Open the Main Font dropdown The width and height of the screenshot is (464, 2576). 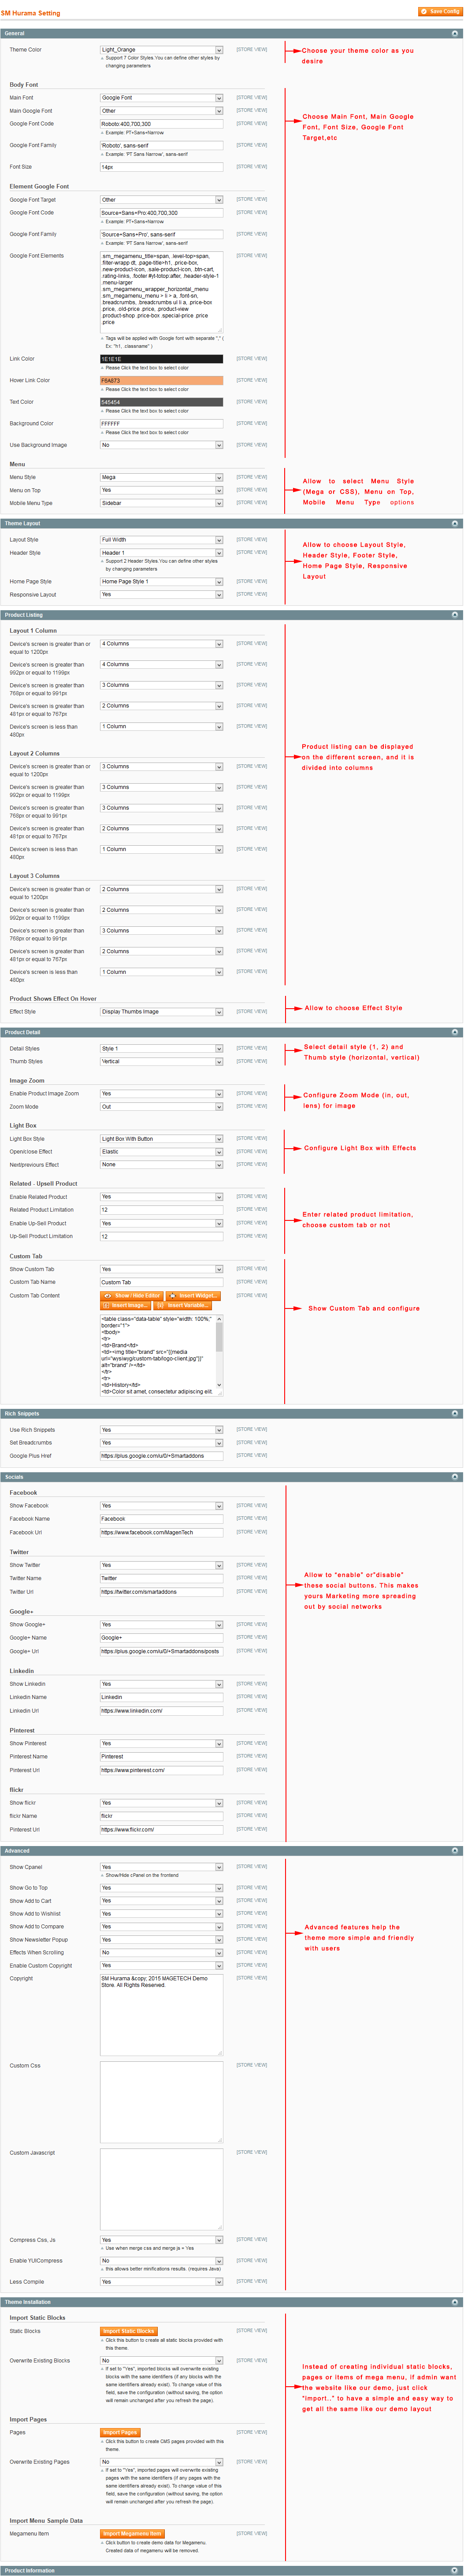pyautogui.click(x=161, y=98)
